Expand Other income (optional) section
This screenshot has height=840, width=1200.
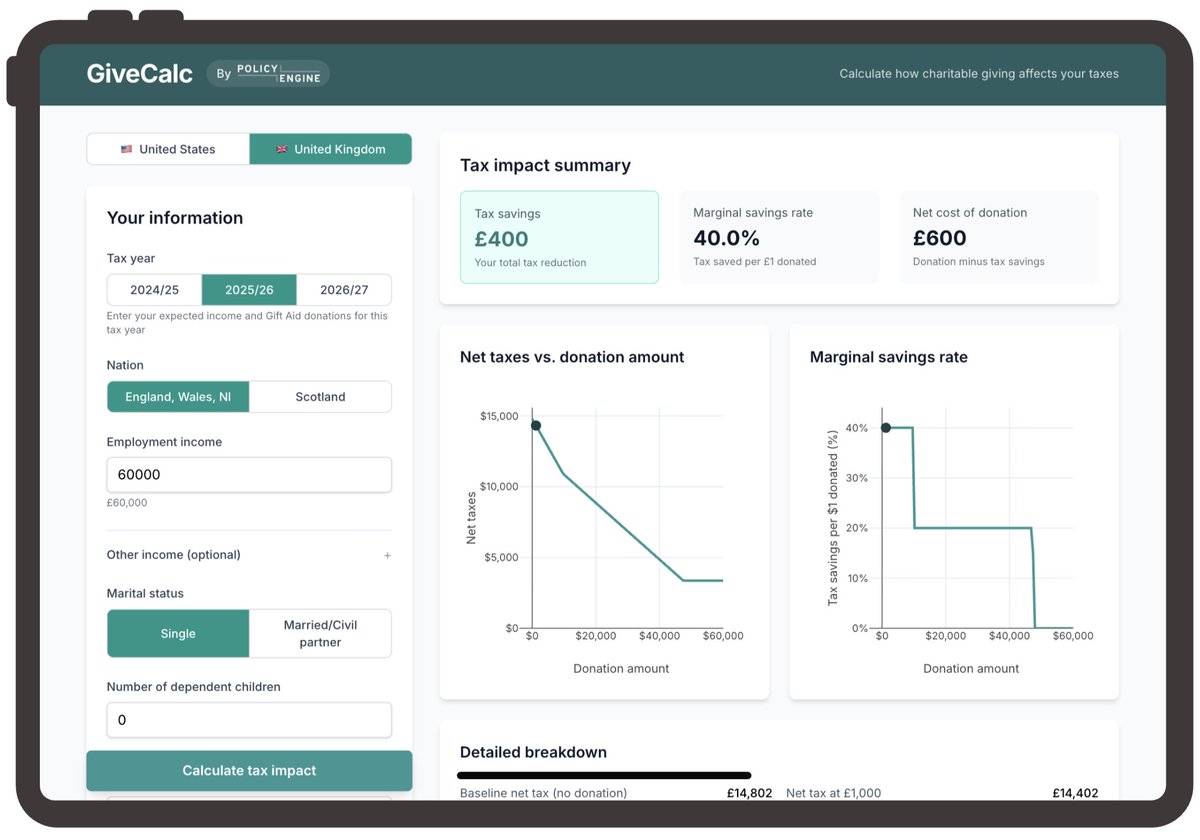click(249, 555)
